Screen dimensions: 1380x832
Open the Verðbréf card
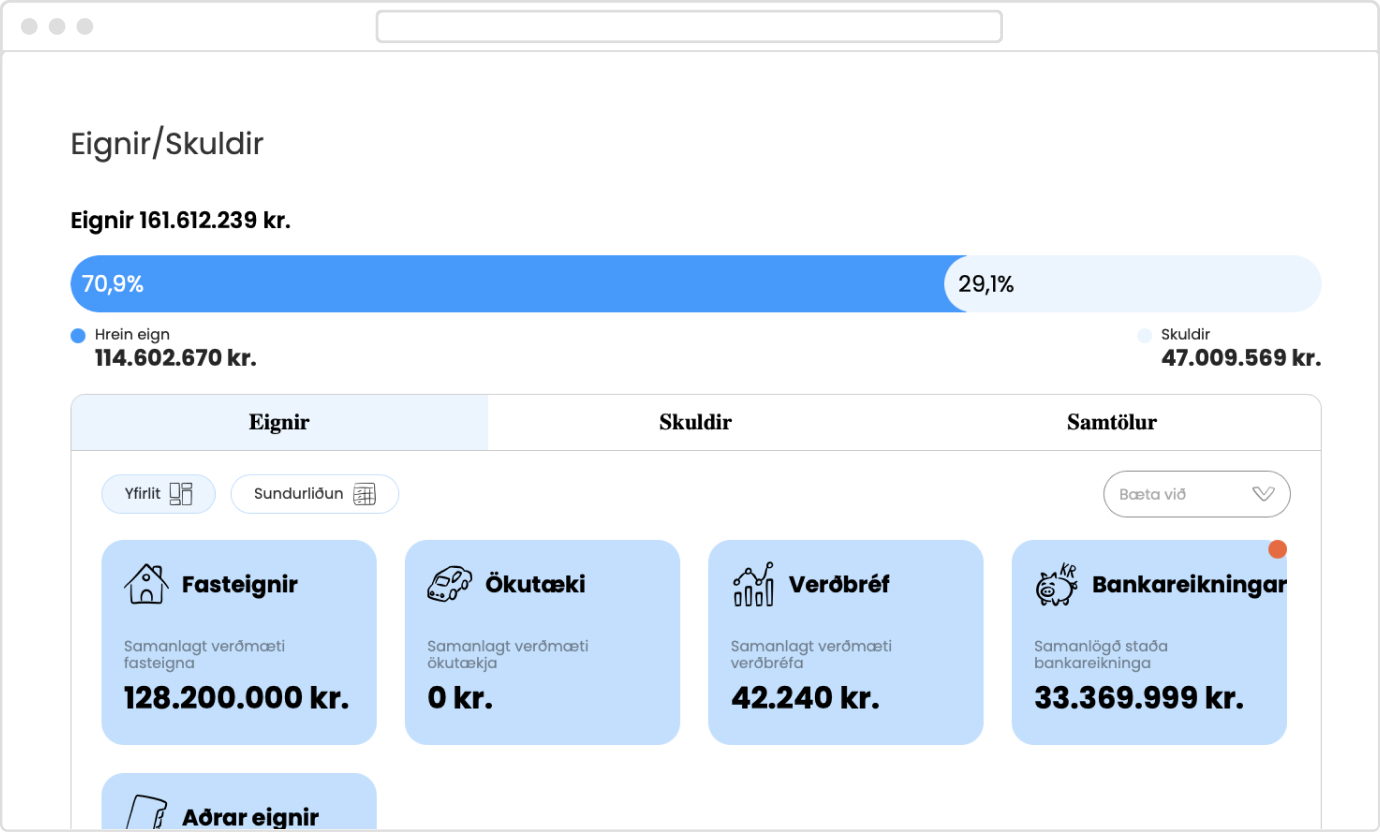coord(846,642)
